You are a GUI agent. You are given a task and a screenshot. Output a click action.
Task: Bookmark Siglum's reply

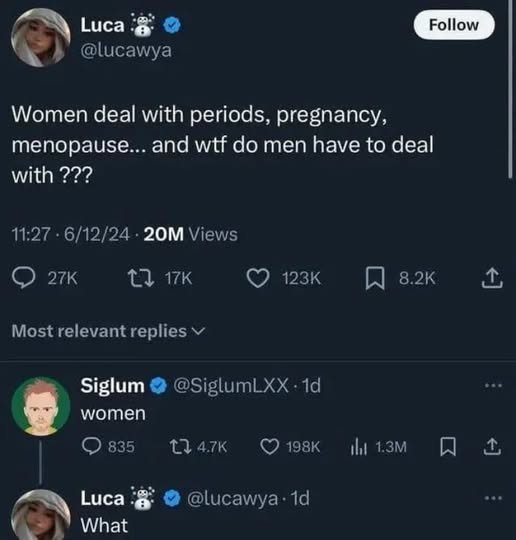point(448,447)
